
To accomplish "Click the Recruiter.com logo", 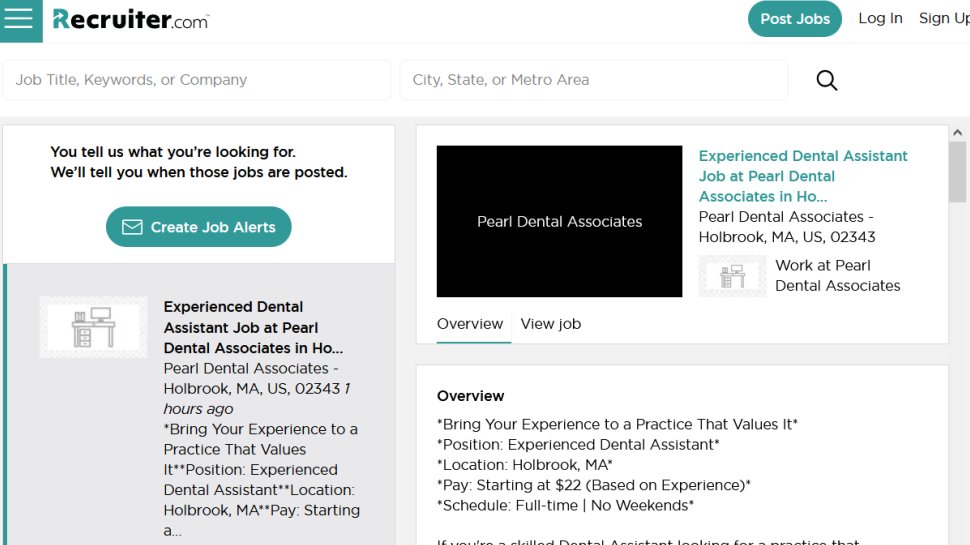I will point(131,20).
